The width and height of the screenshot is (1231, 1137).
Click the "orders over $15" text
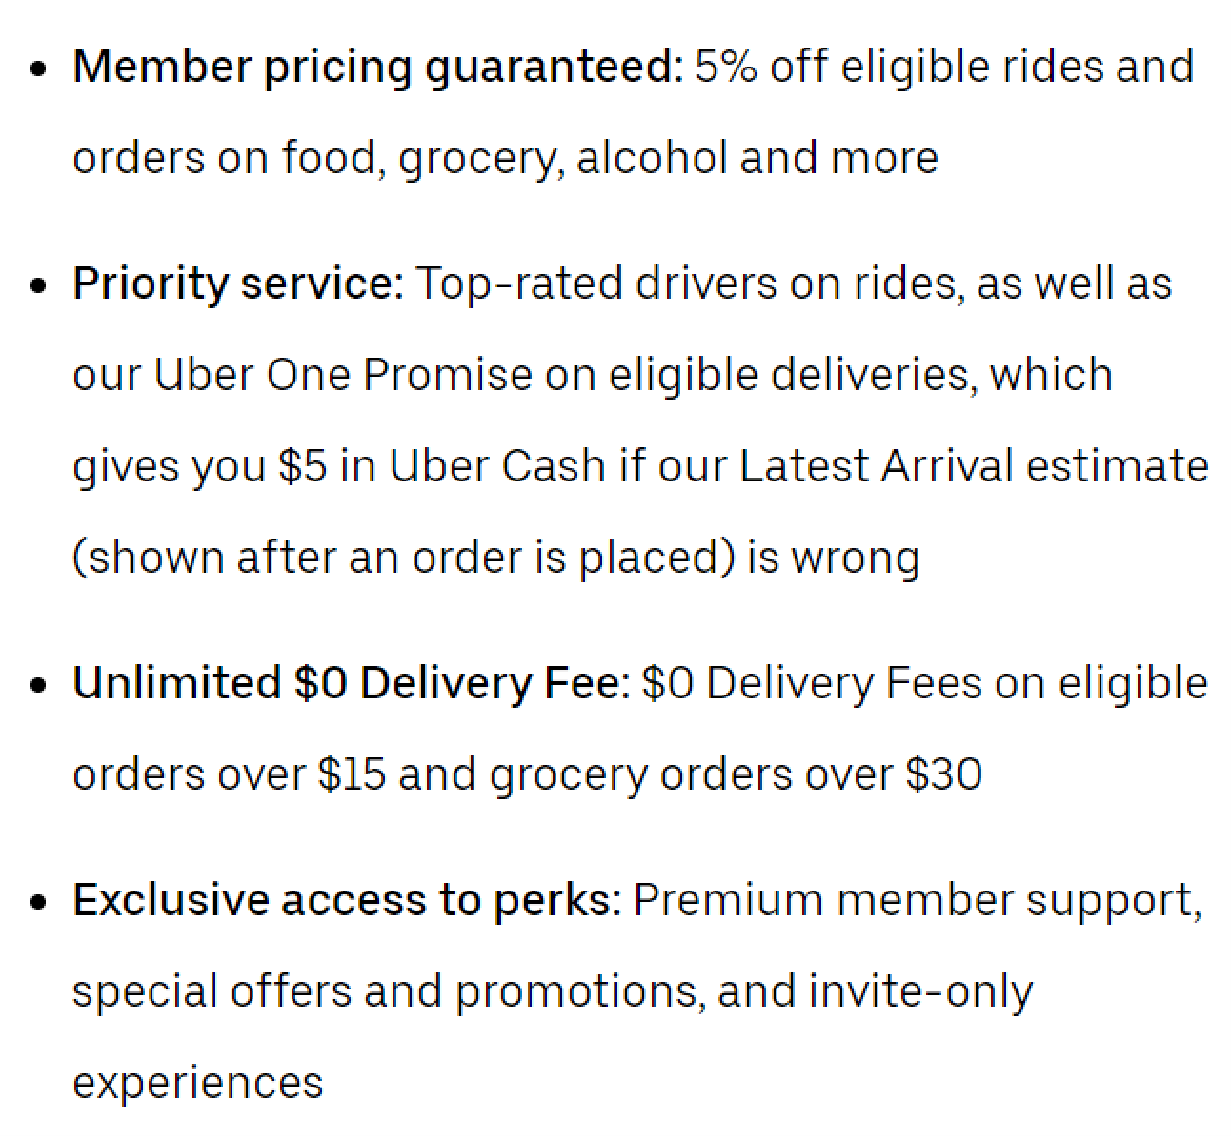229,775
